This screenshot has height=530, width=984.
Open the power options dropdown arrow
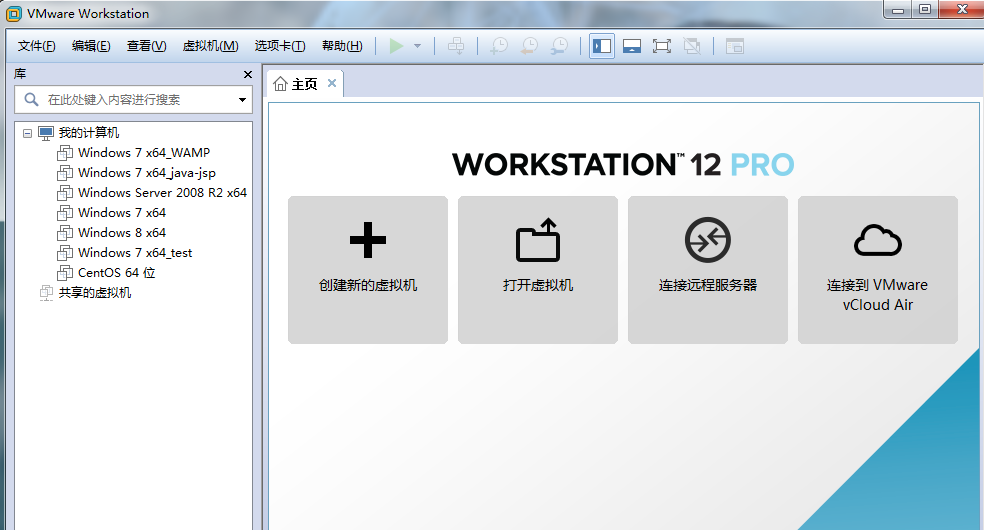(x=417, y=46)
